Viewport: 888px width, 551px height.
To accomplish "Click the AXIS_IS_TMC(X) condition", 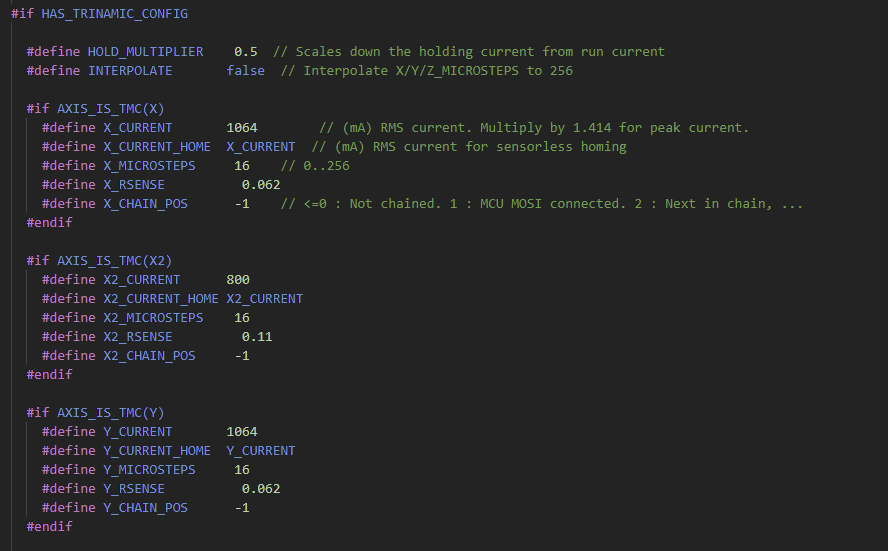I will pos(111,109).
